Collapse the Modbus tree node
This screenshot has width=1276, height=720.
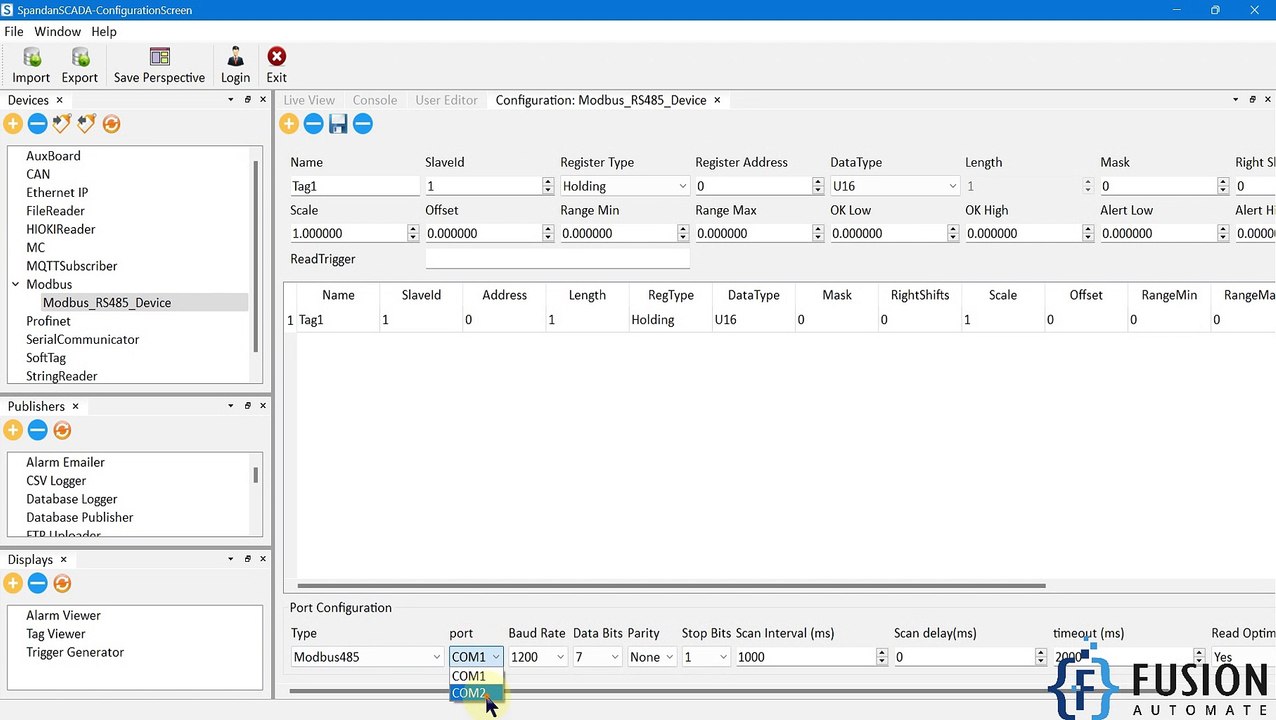(x=16, y=284)
